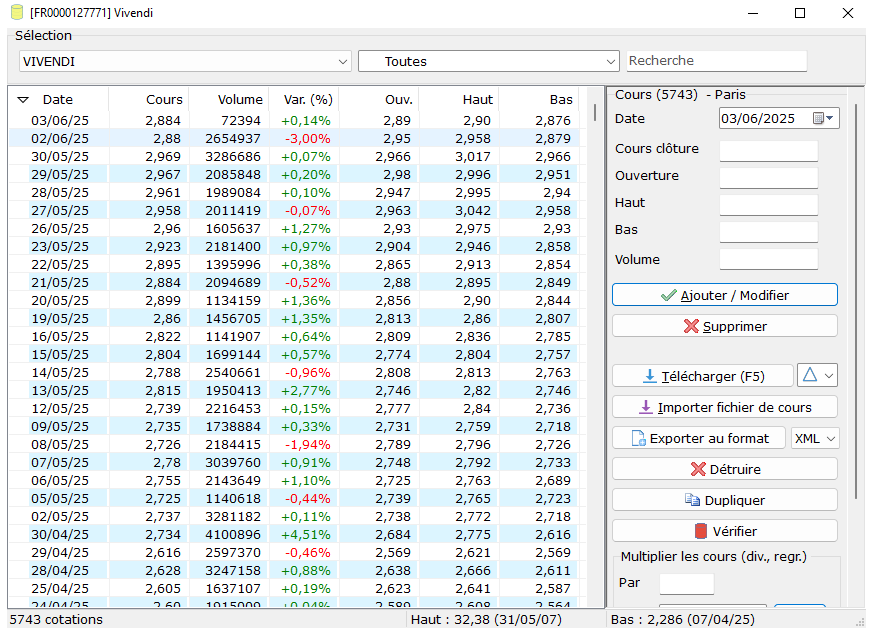Image resolution: width=870 pixels, height=629 pixels.
Task: Open the triangle source dropdown beside Télécharger
Action: pos(817,376)
